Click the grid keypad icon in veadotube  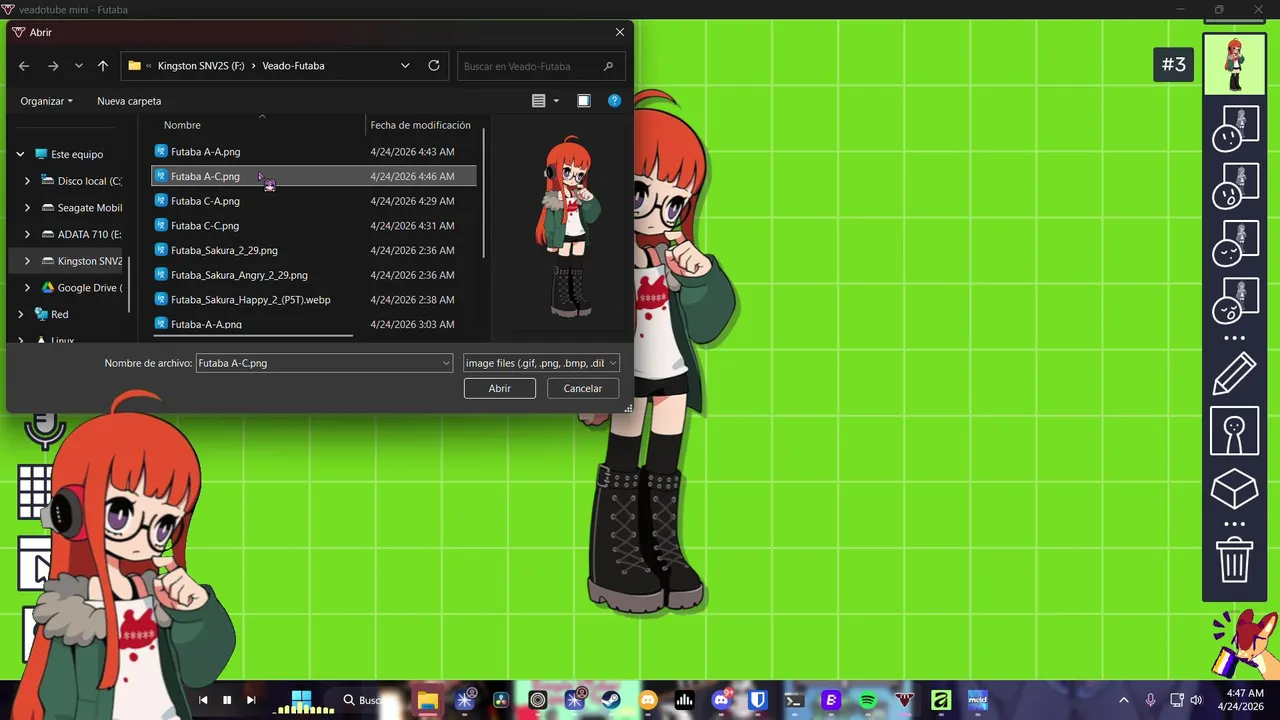tap(34, 491)
